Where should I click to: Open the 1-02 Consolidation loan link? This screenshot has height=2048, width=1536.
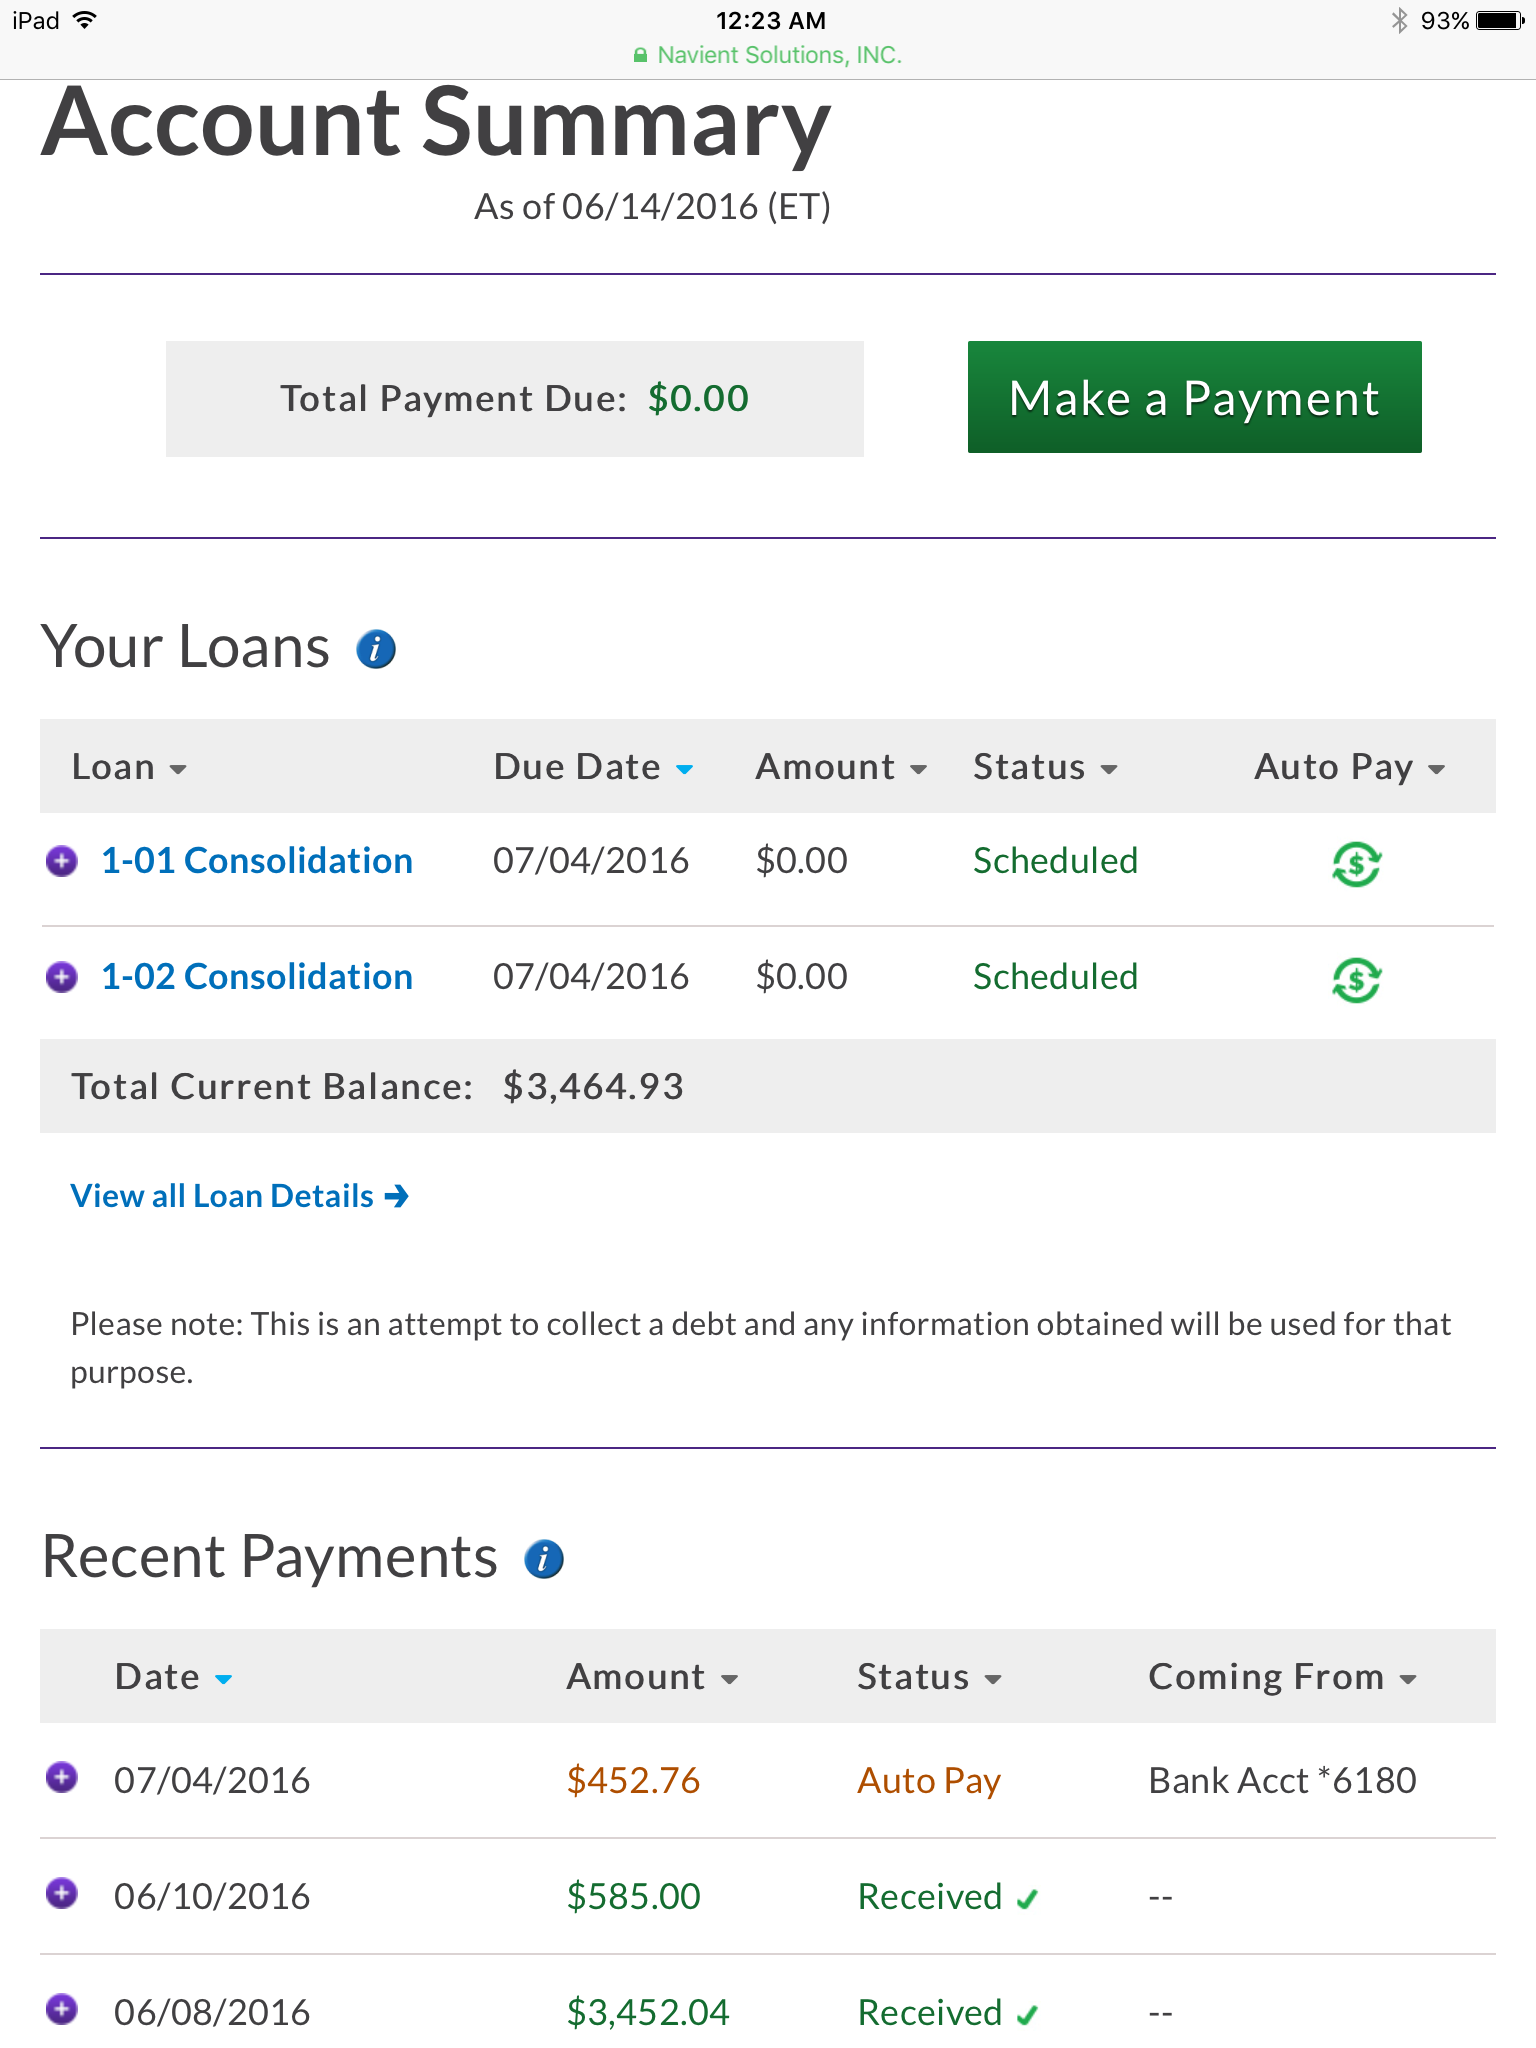pyautogui.click(x=257, y=977)
